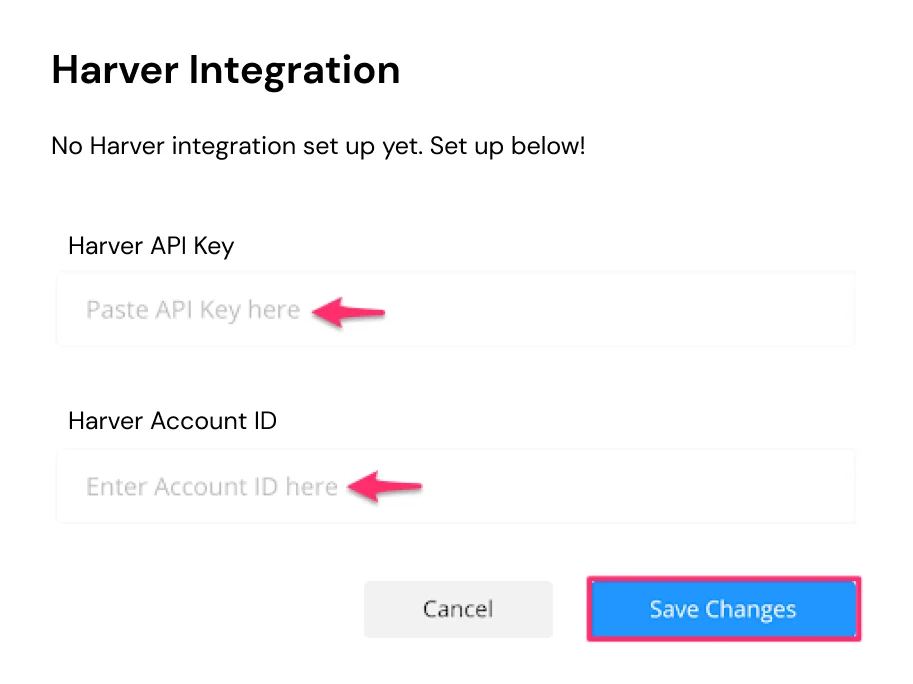Screen dimensions: 913x684
Task: Click the 'Harver Integration' heading
Action: (x=225, y=70)
